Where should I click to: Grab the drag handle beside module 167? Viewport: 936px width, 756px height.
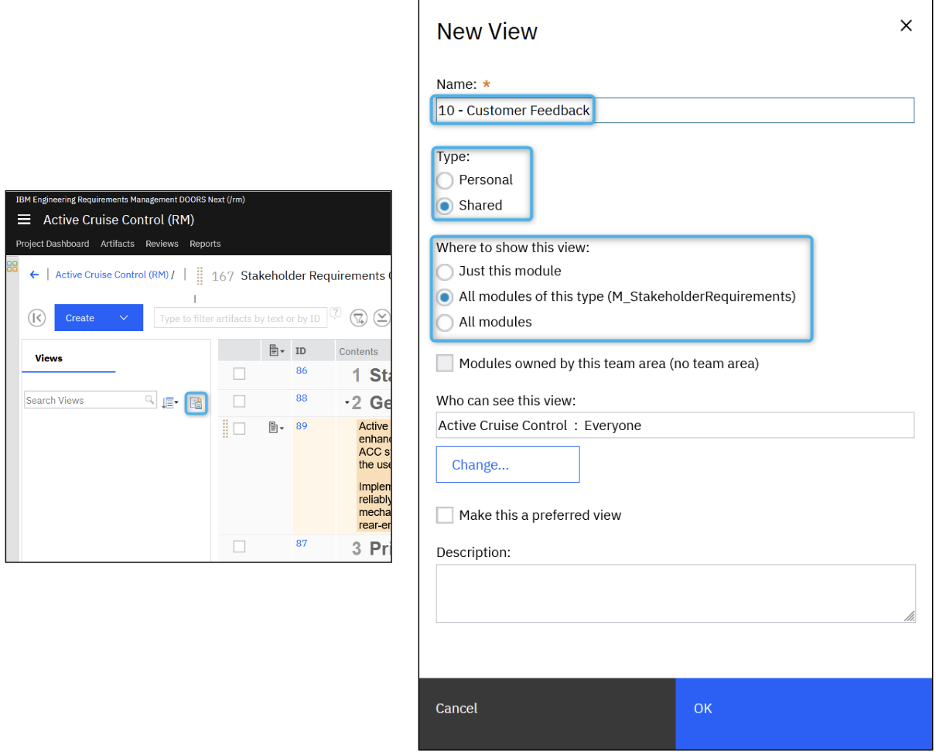tap(200, 276)
